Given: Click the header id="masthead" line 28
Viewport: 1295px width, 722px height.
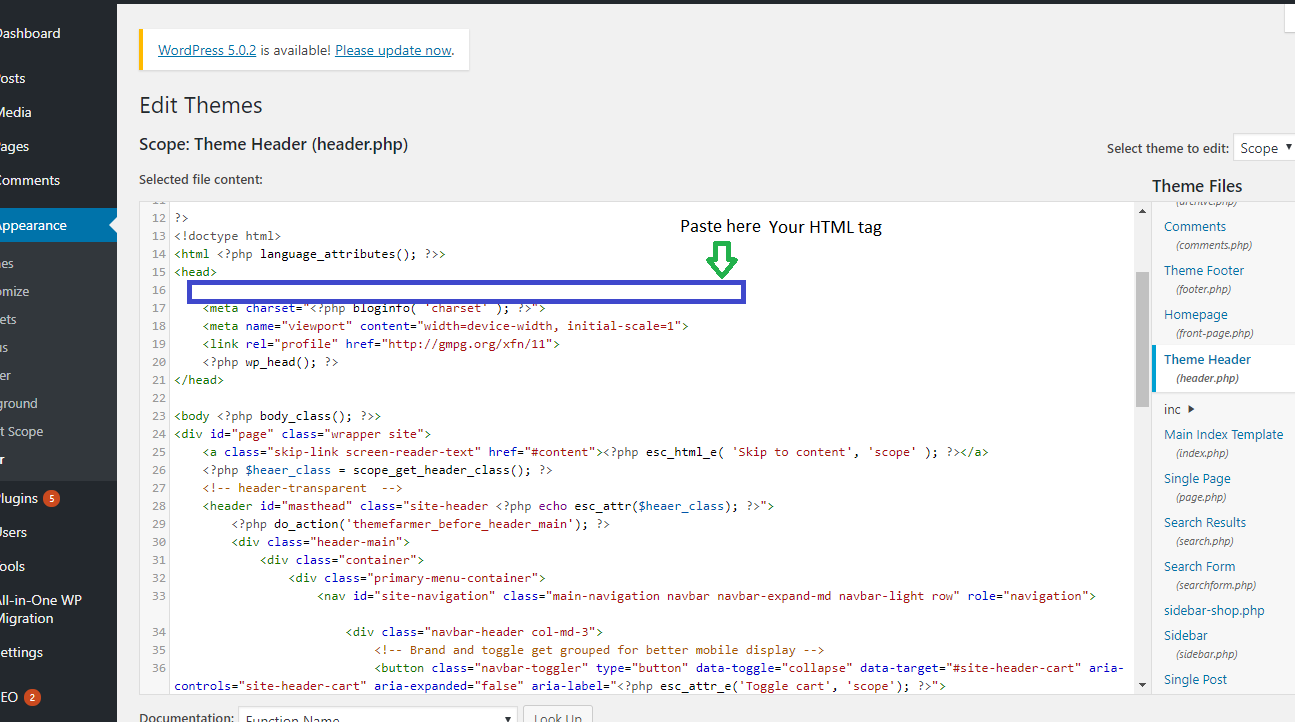Looking at the screenshot, I should click(488, 506).
